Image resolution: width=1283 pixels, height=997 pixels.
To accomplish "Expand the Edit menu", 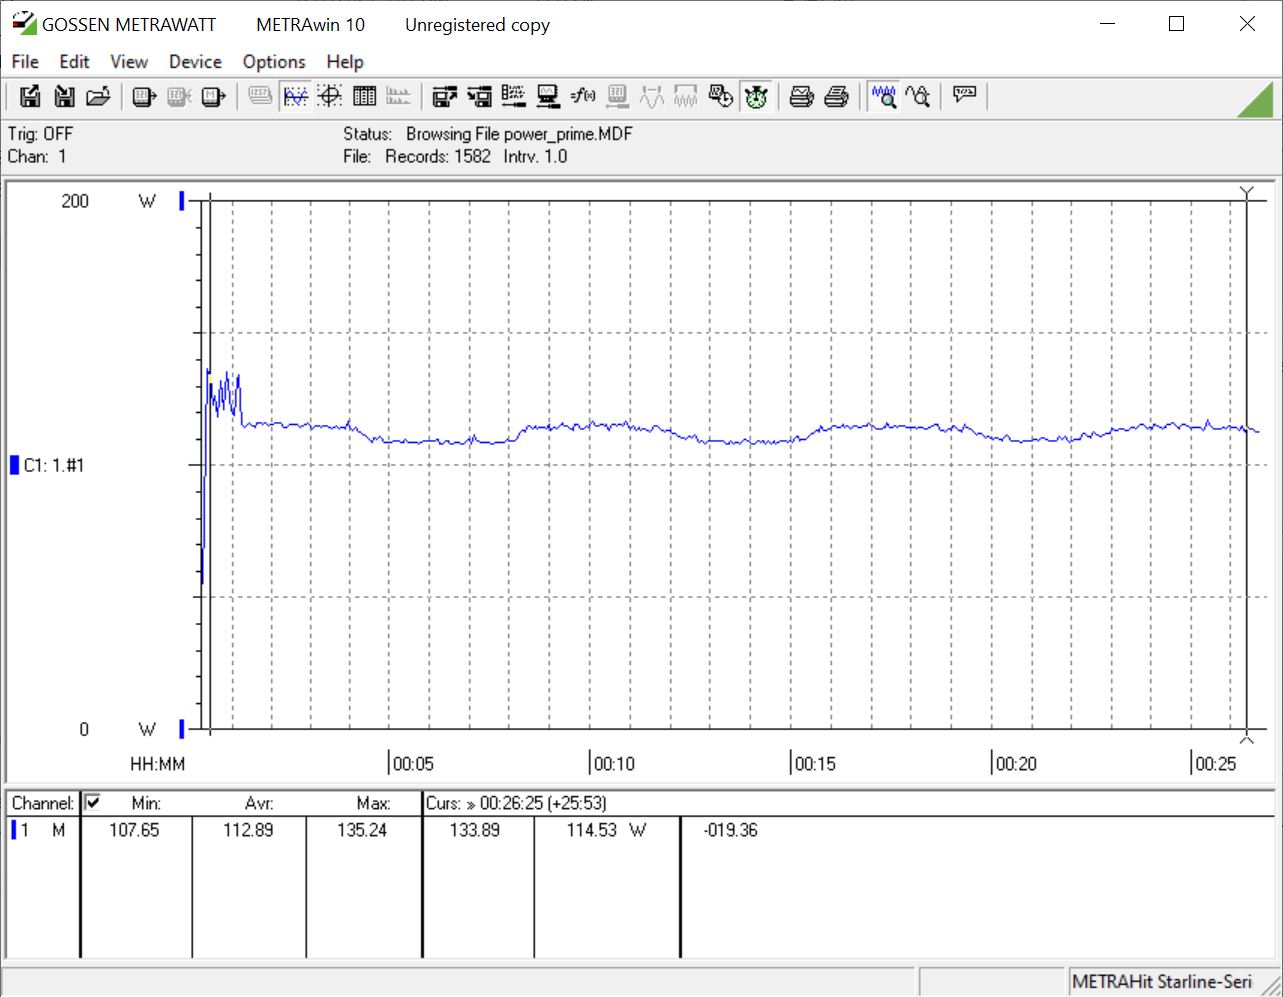I will tap(74, 62).
